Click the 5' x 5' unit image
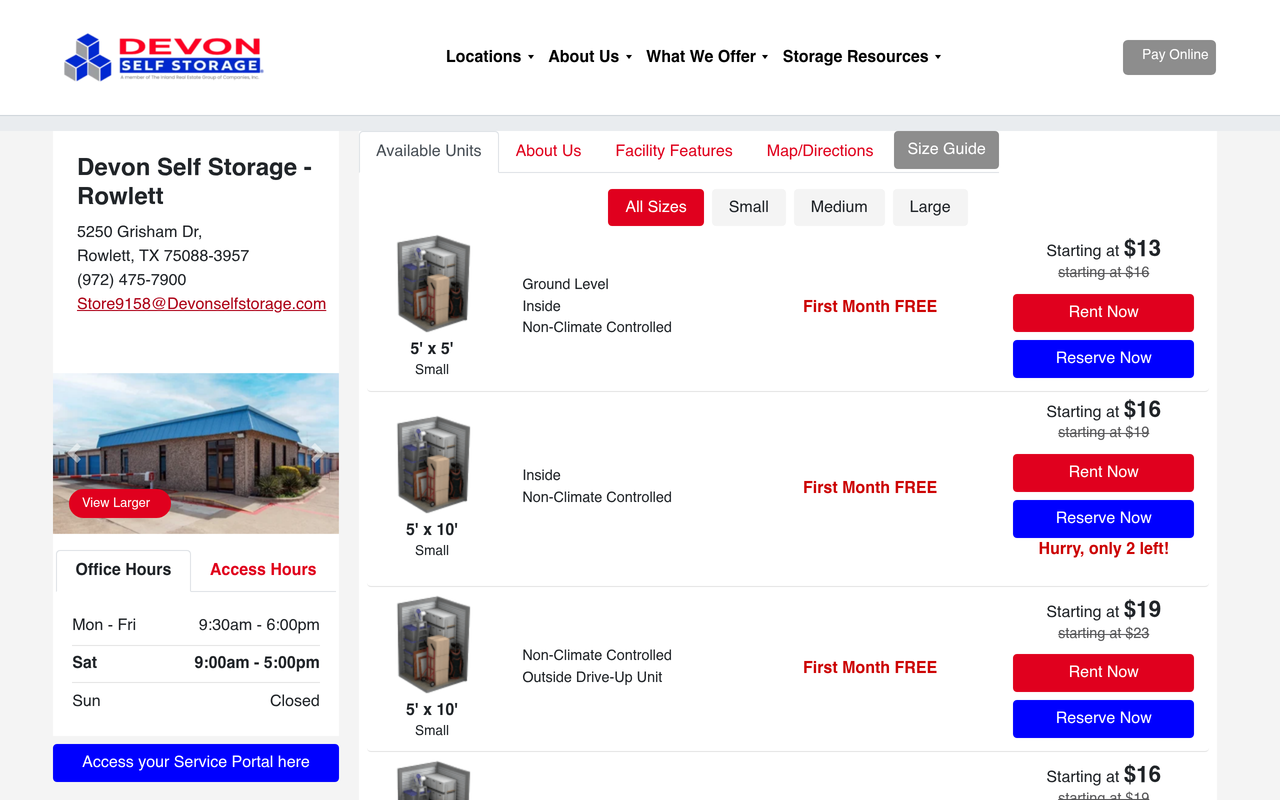This screenshot has height=800, width=1280. pos(433,284)
